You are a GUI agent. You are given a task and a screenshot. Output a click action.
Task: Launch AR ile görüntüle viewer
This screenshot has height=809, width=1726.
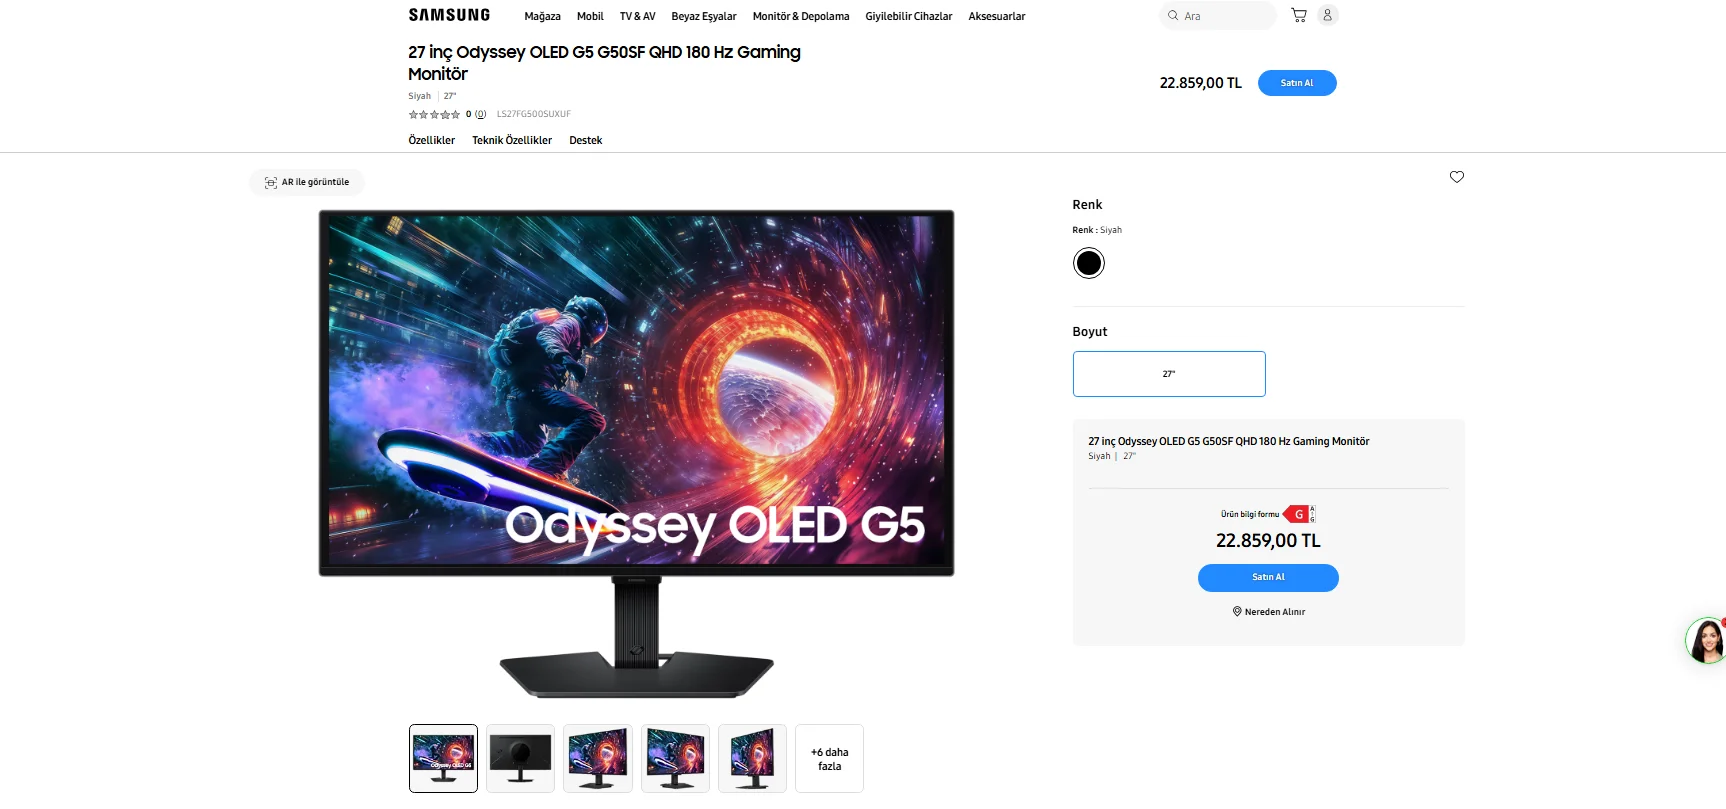307,182
